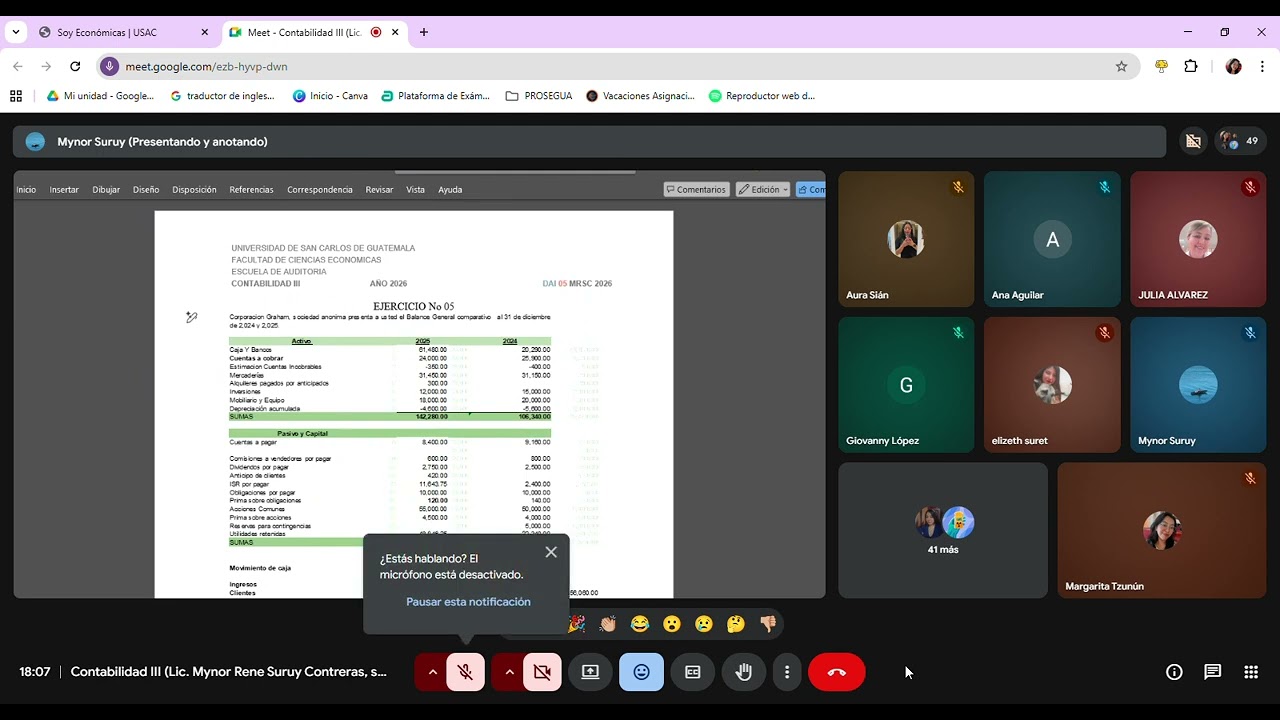Open Reproductor web bookmark
Screen dimensions: 1280x720
click(762, 96)
